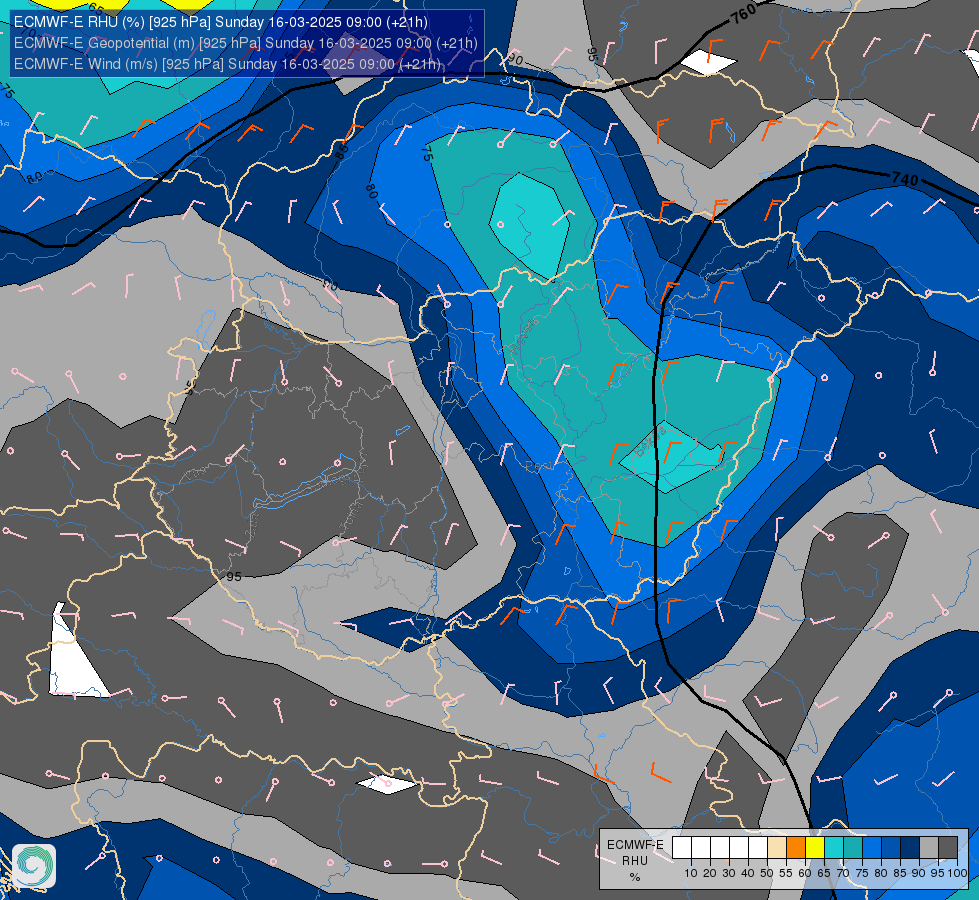Select the light gray 90–95 legend swatch

[929, 848]
